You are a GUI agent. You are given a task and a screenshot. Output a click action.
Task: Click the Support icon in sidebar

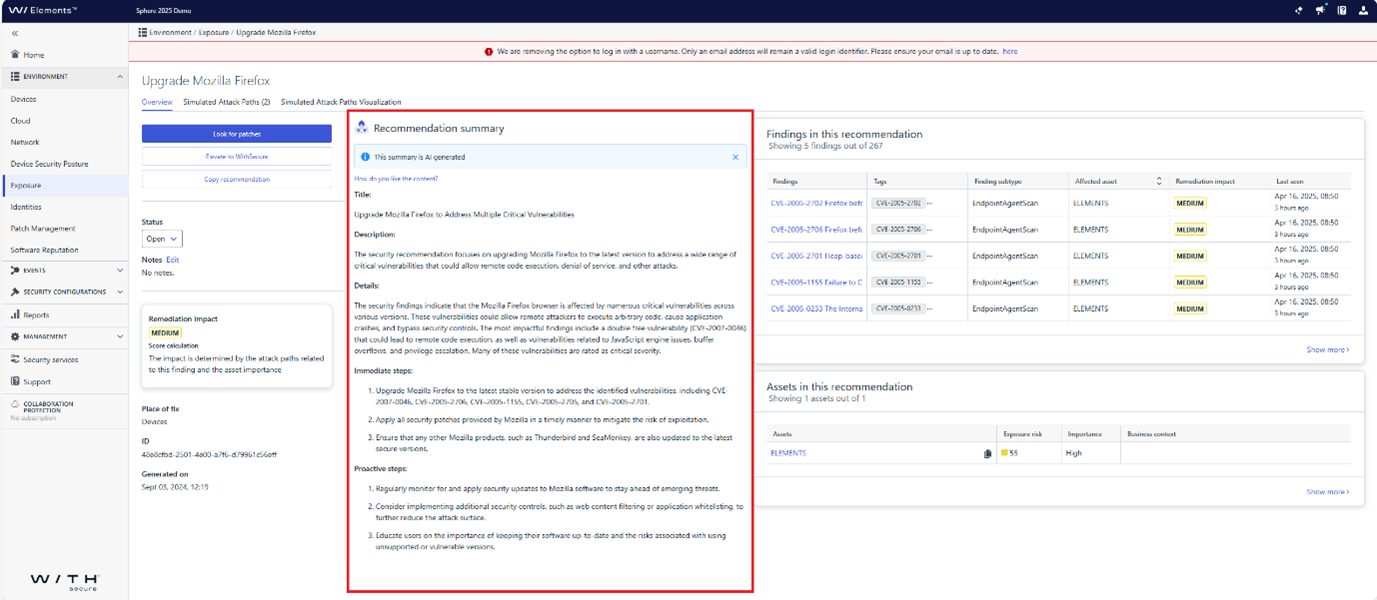pos(15,381)
